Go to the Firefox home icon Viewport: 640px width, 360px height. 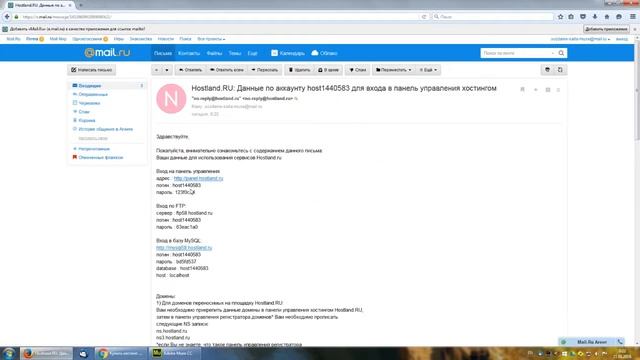click(607, 17)
